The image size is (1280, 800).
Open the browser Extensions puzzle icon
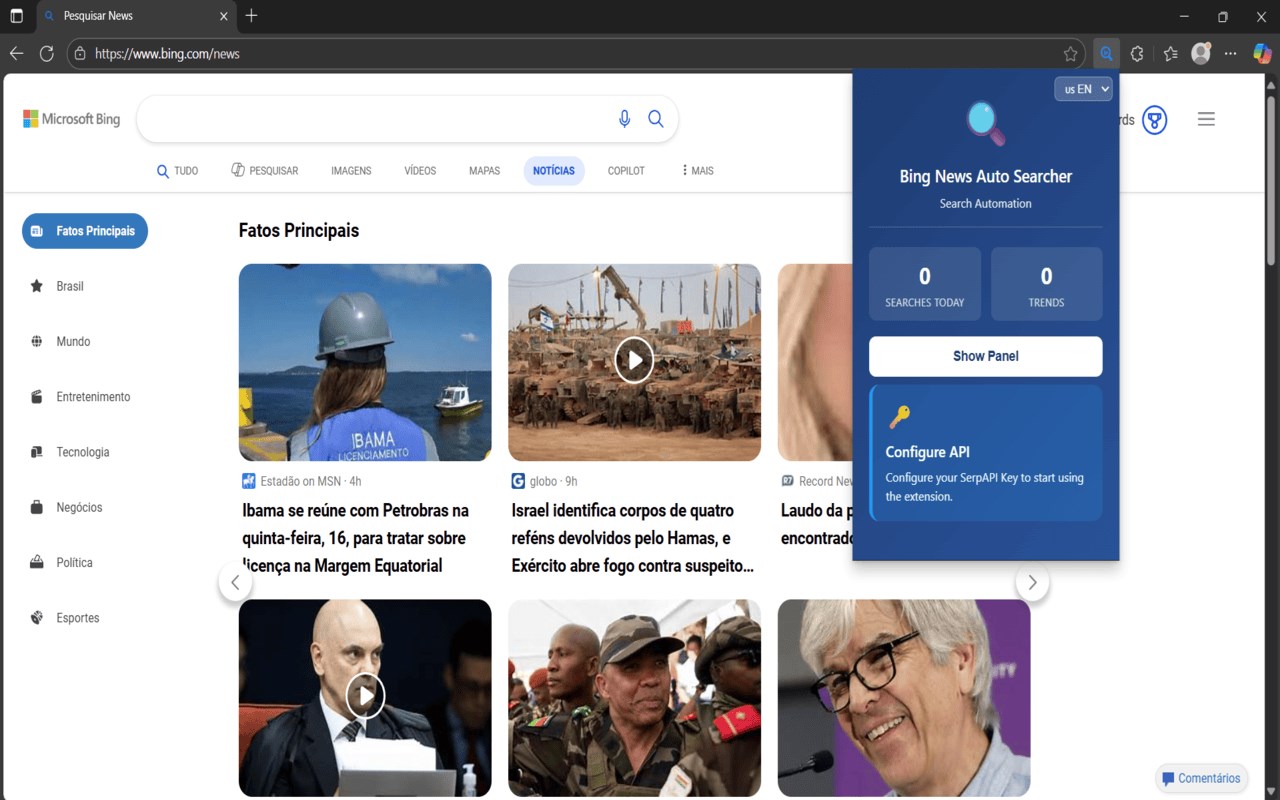[1137, 54]
